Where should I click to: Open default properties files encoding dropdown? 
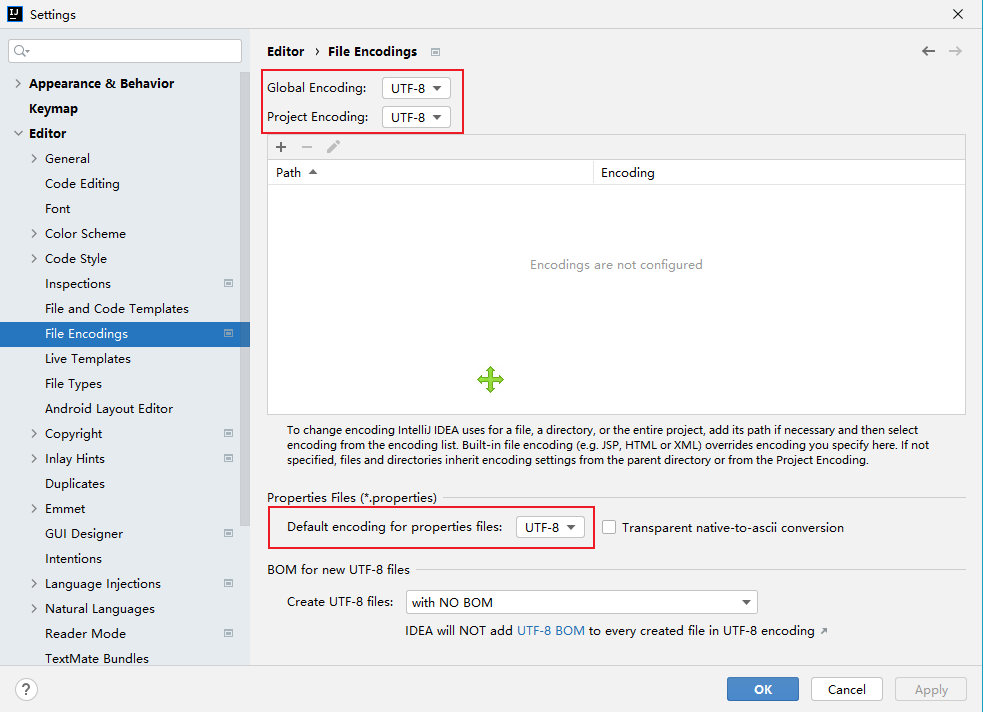click(x=550, y=527)
